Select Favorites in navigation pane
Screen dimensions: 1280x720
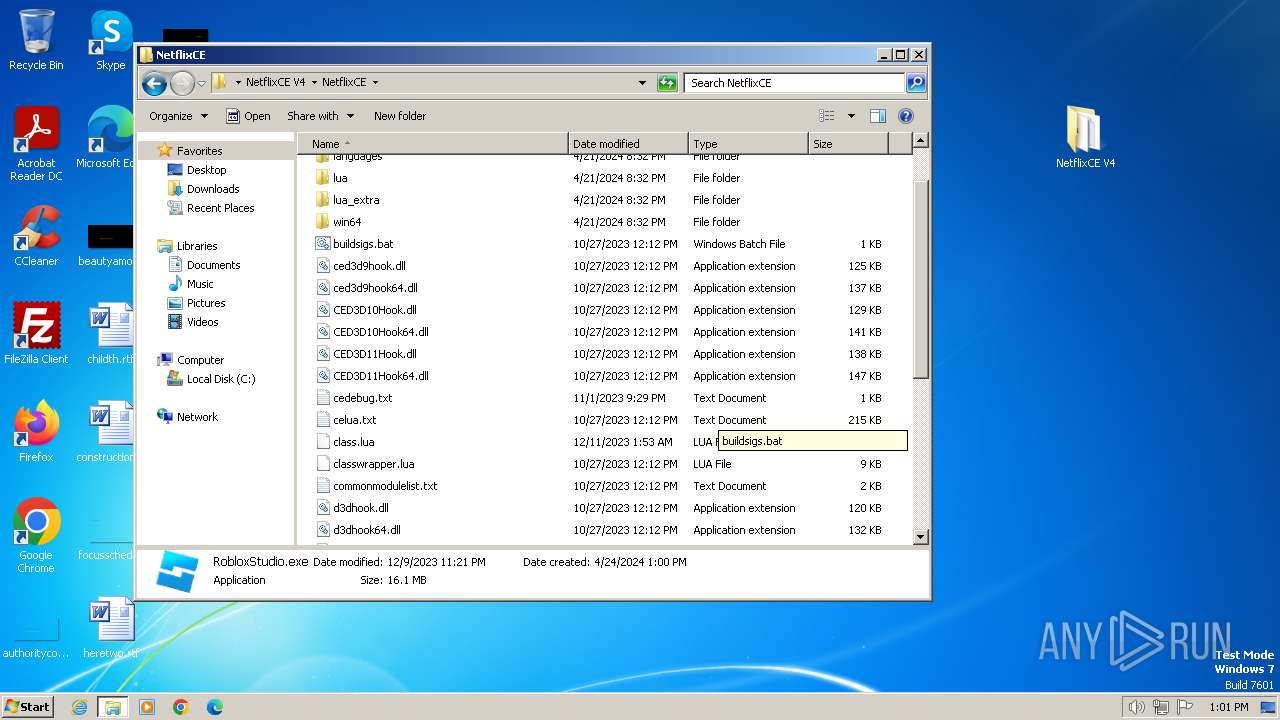(x=199, y=151)
